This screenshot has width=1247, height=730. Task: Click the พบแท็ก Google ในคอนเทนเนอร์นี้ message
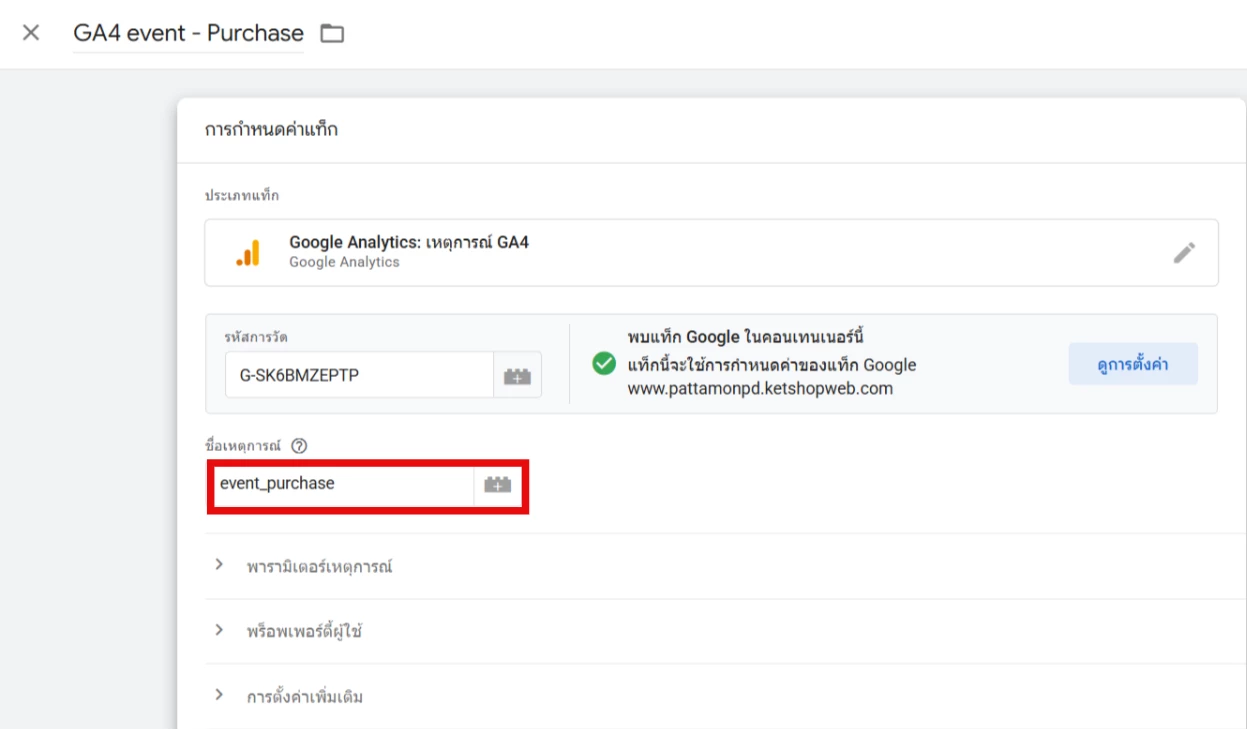click(745, 337)
